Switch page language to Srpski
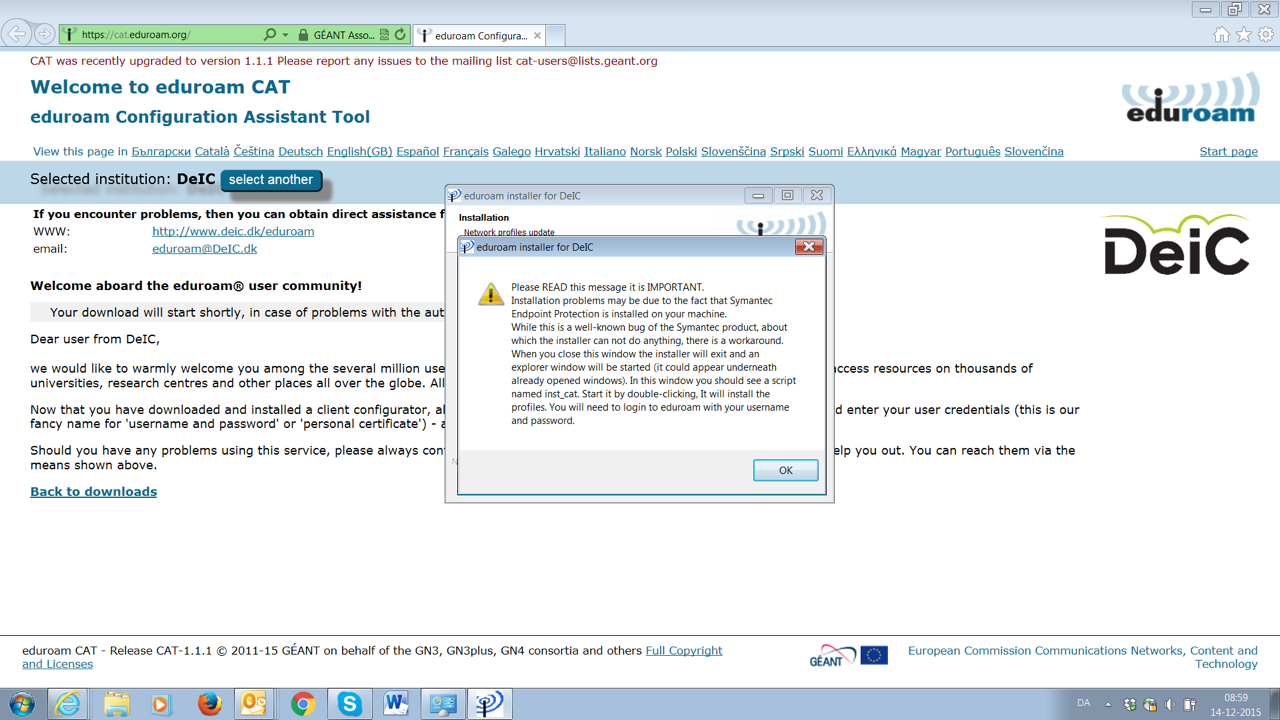Image resolution: width=1280 pixels, height=720 pixels. 787,152
